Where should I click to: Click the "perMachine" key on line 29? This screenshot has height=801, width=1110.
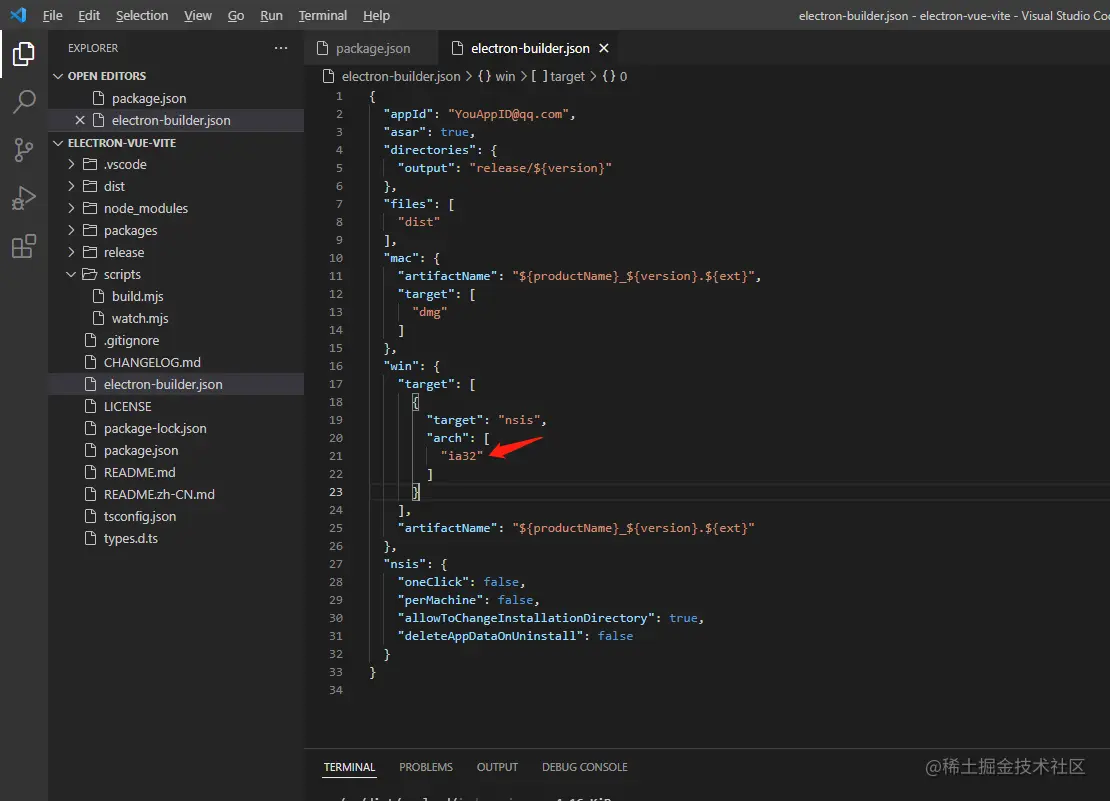(440, 600)
